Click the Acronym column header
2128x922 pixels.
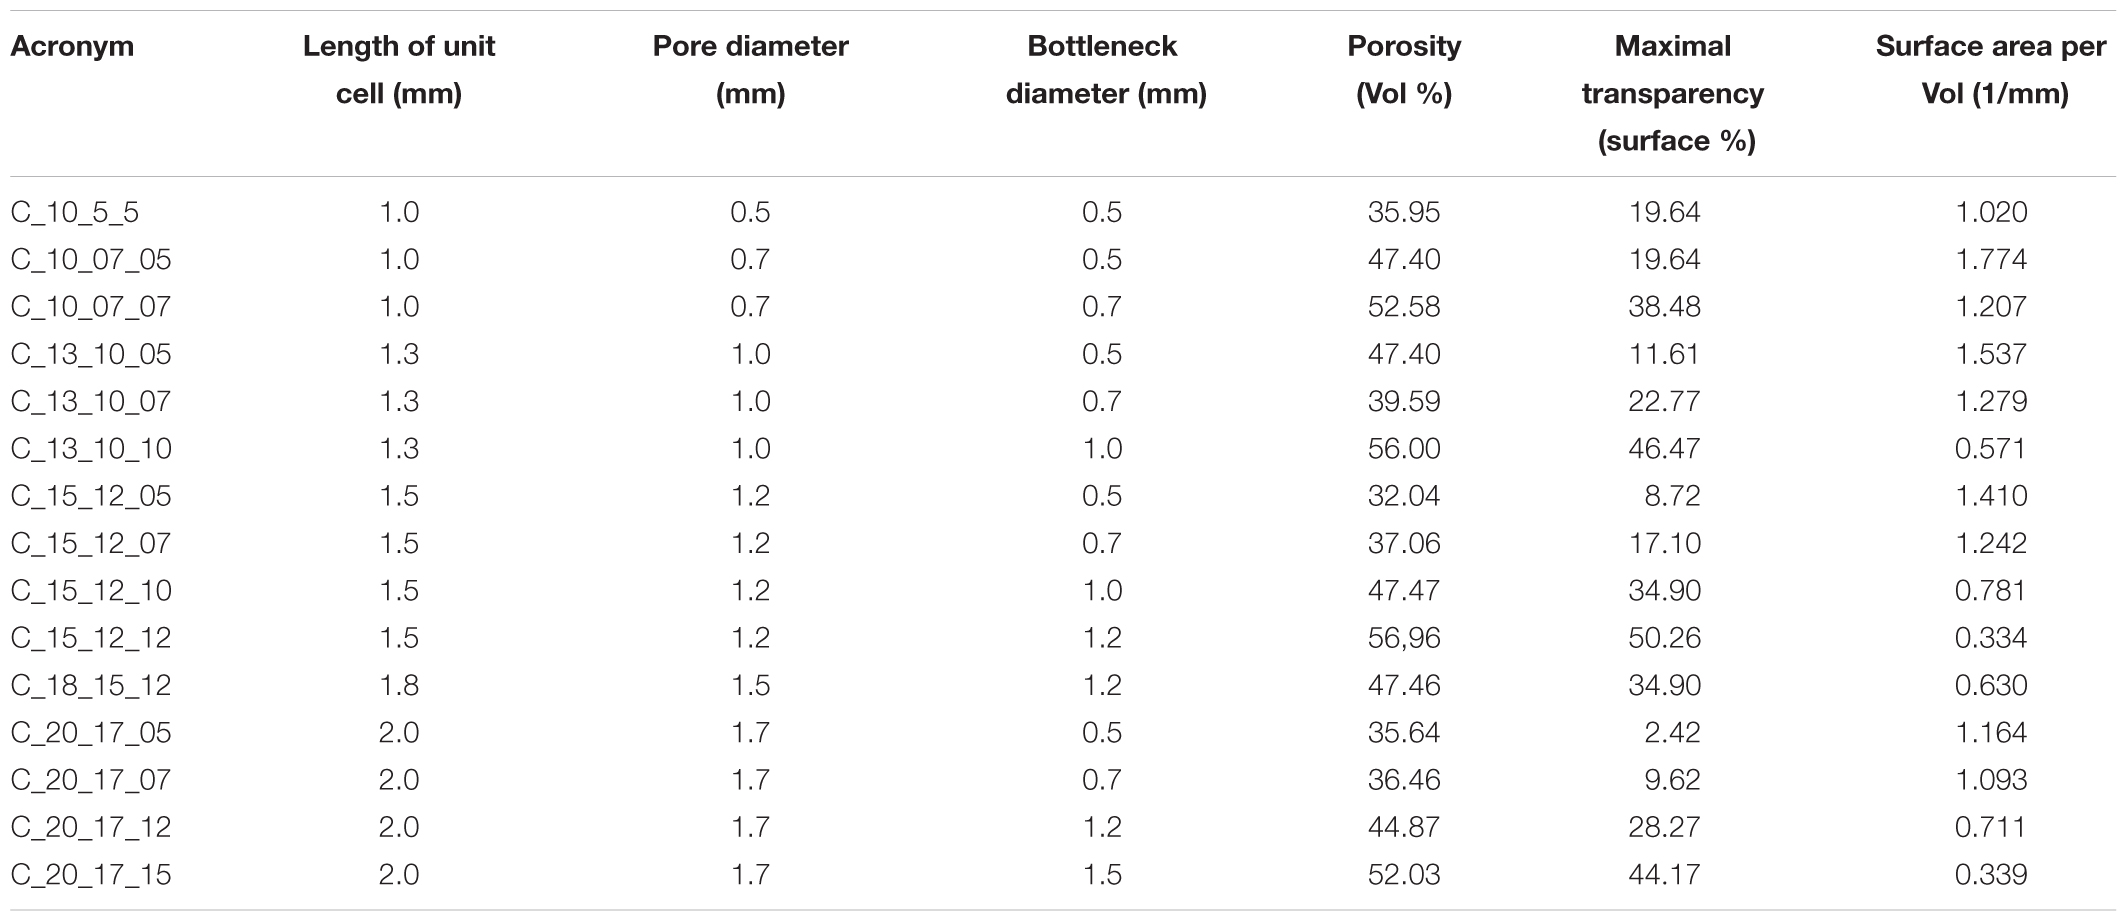[72, 46]
